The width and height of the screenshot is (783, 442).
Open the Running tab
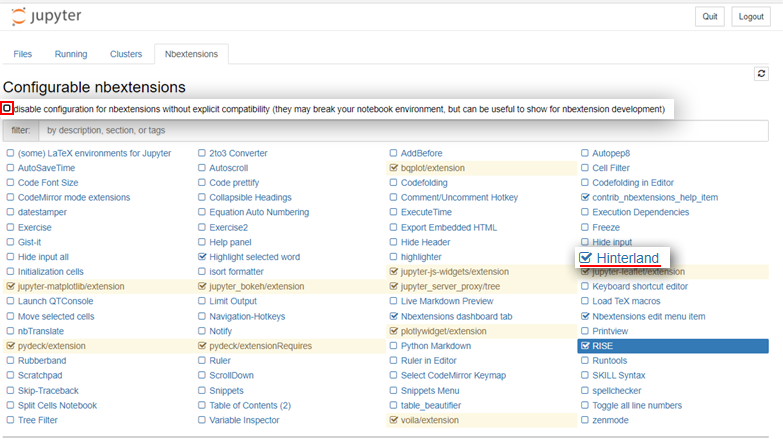(71, 54)
